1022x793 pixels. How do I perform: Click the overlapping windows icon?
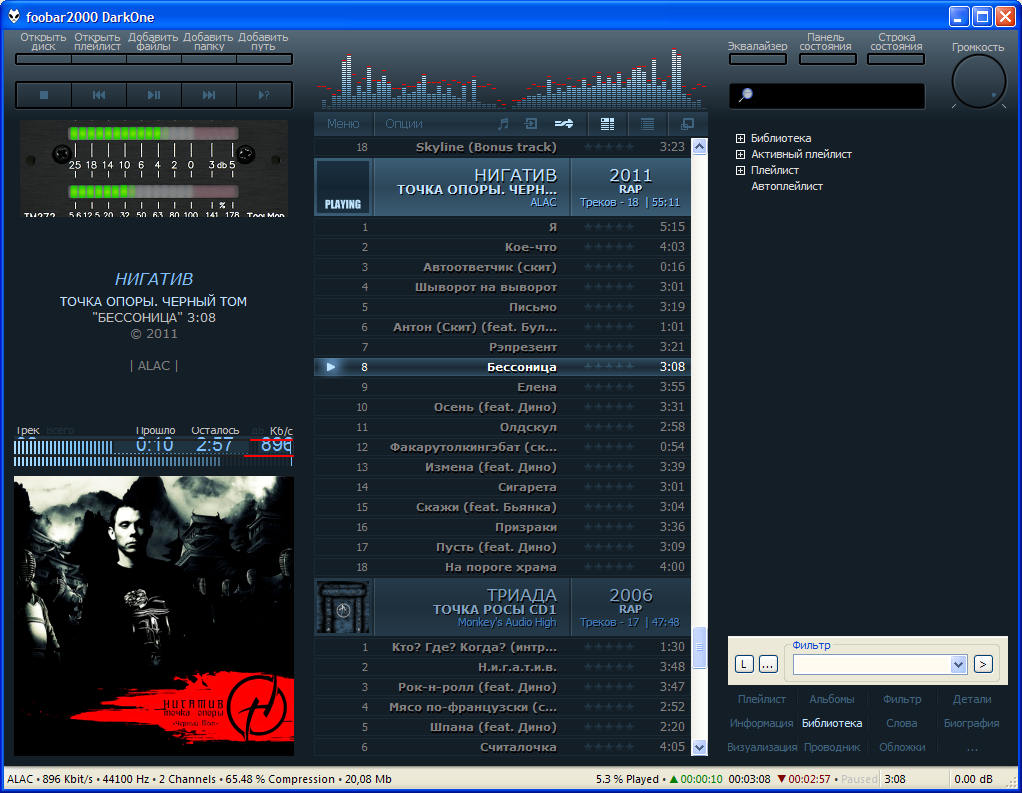click(687, 123)
